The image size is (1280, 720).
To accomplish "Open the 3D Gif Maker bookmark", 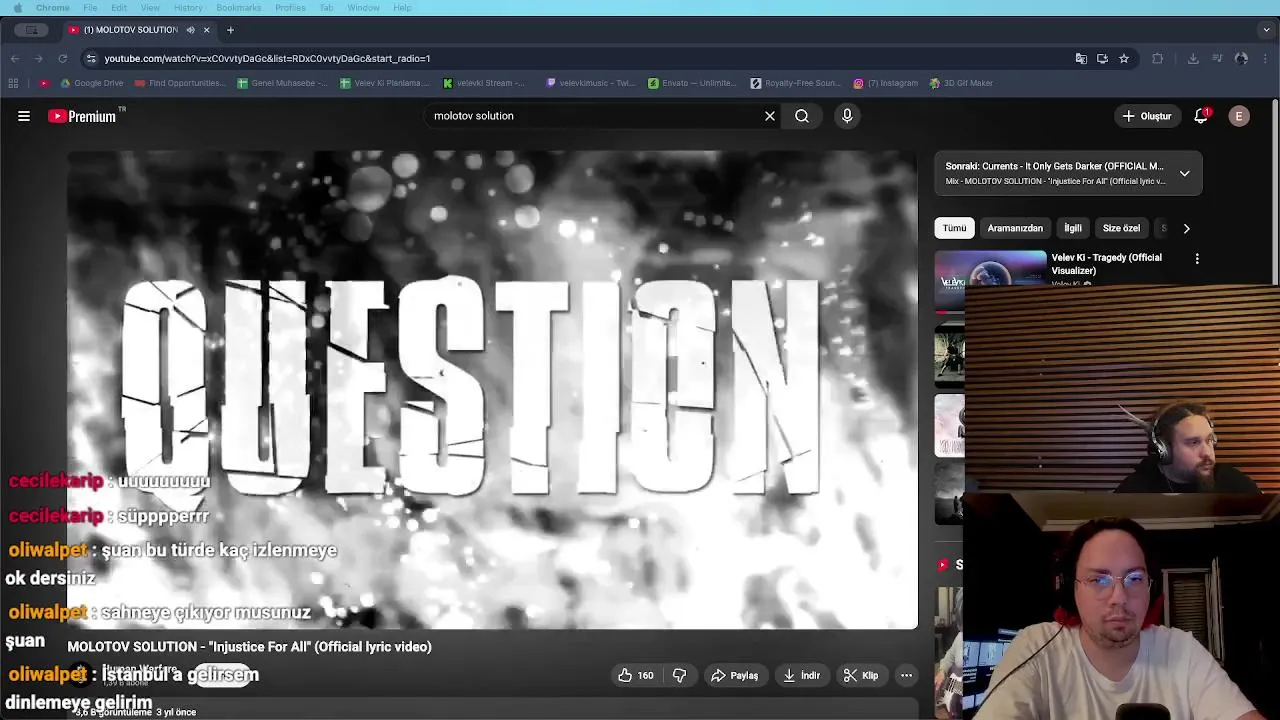I will click(961, 83).
